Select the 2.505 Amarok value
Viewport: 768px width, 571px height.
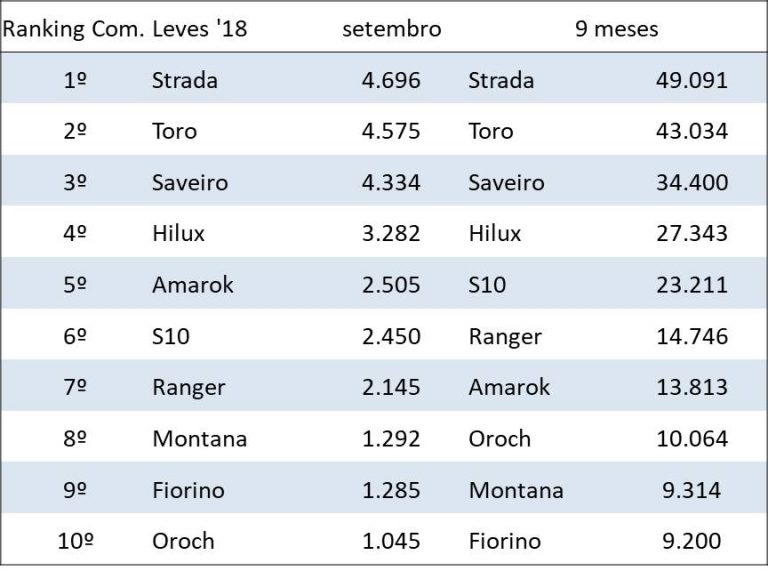click(391, 285)
